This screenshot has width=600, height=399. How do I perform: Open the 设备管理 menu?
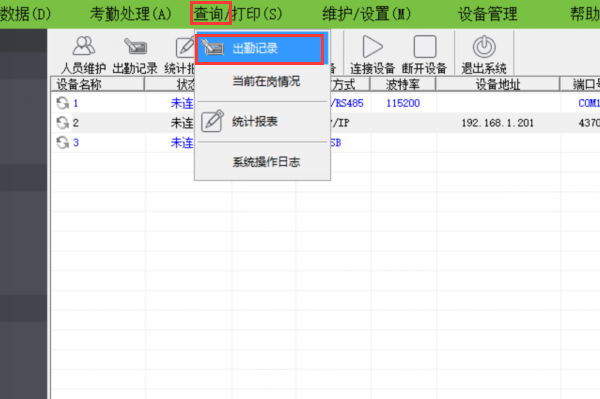click(487, 14)
